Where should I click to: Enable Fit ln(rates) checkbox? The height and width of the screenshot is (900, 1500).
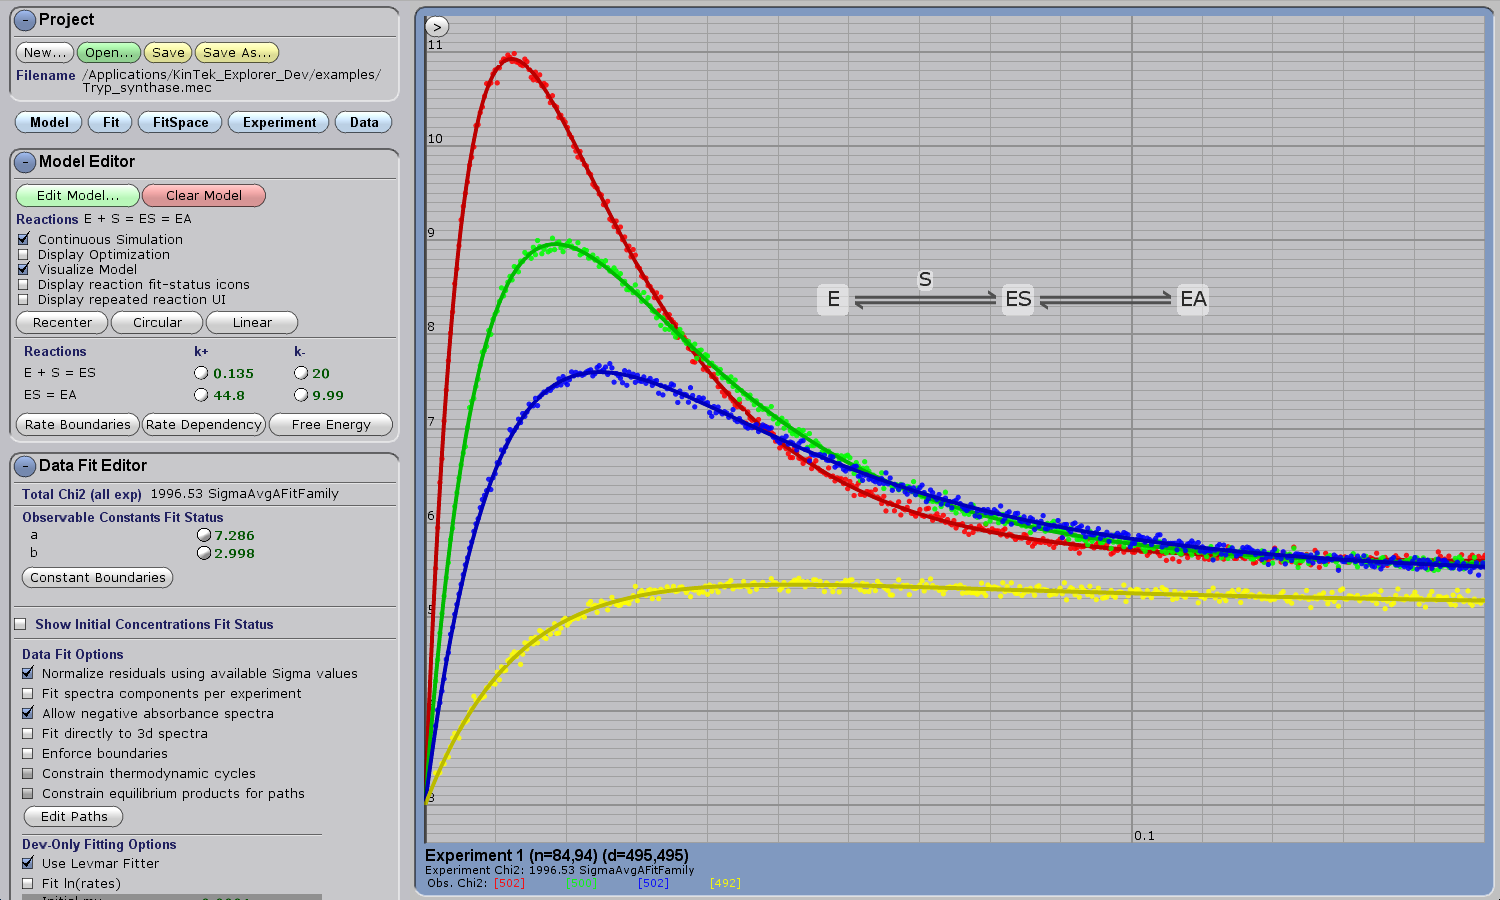[x=28, y=883]
